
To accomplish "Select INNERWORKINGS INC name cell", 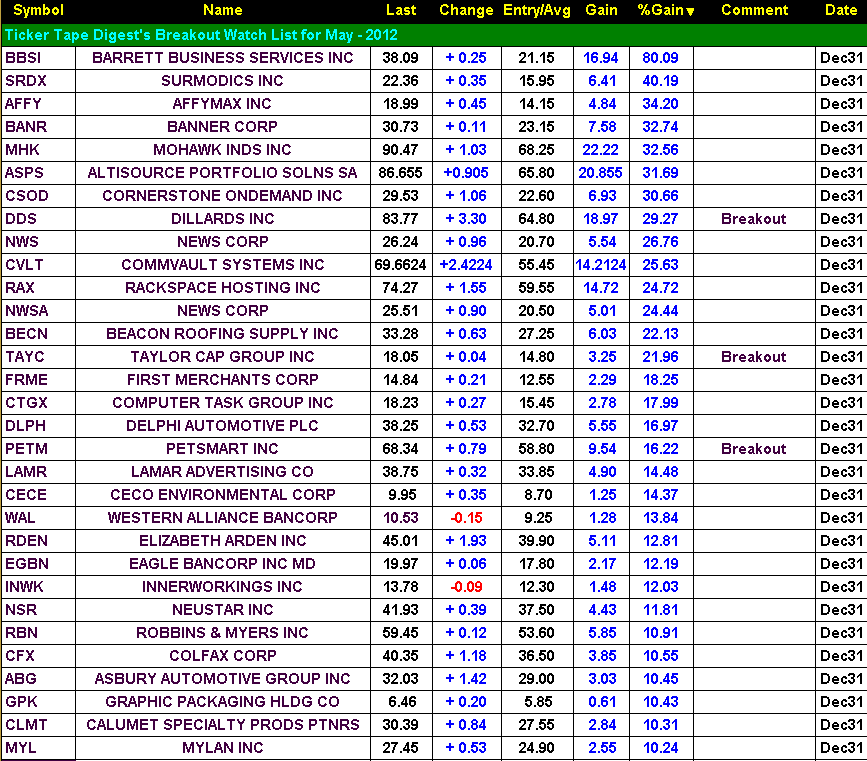I will [222, 587].
